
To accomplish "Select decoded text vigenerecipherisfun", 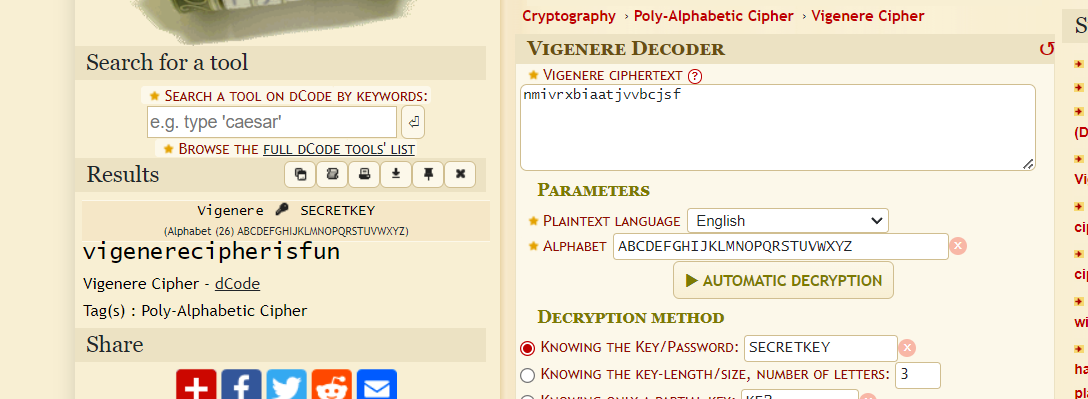I will click(211, 251).
